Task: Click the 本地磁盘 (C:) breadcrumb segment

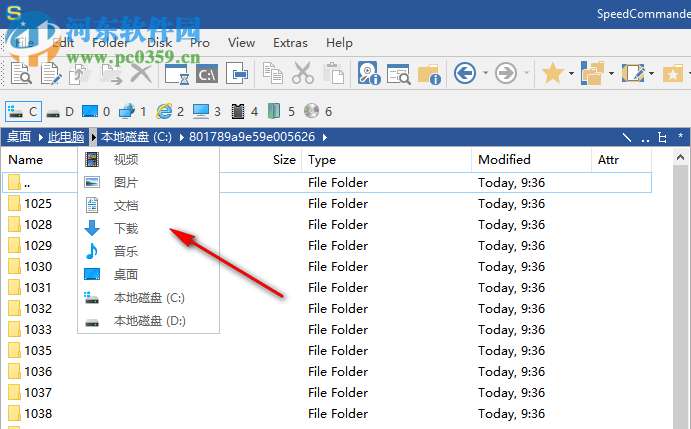Action: 136,137
